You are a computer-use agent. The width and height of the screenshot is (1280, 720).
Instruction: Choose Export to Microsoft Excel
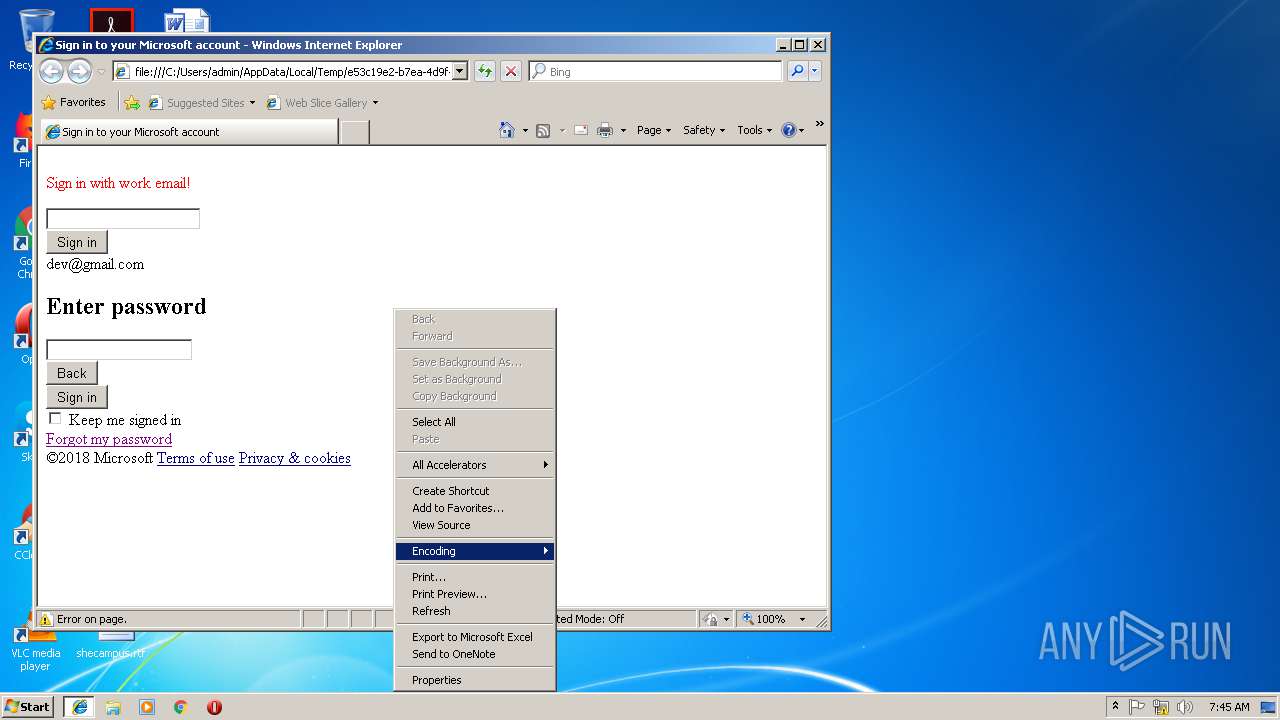coord(475,637)
